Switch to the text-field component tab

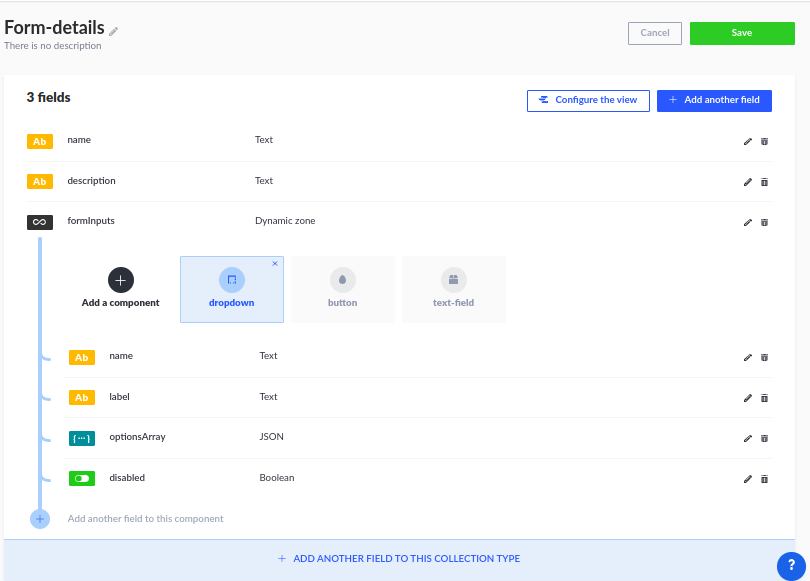point(454,289)
